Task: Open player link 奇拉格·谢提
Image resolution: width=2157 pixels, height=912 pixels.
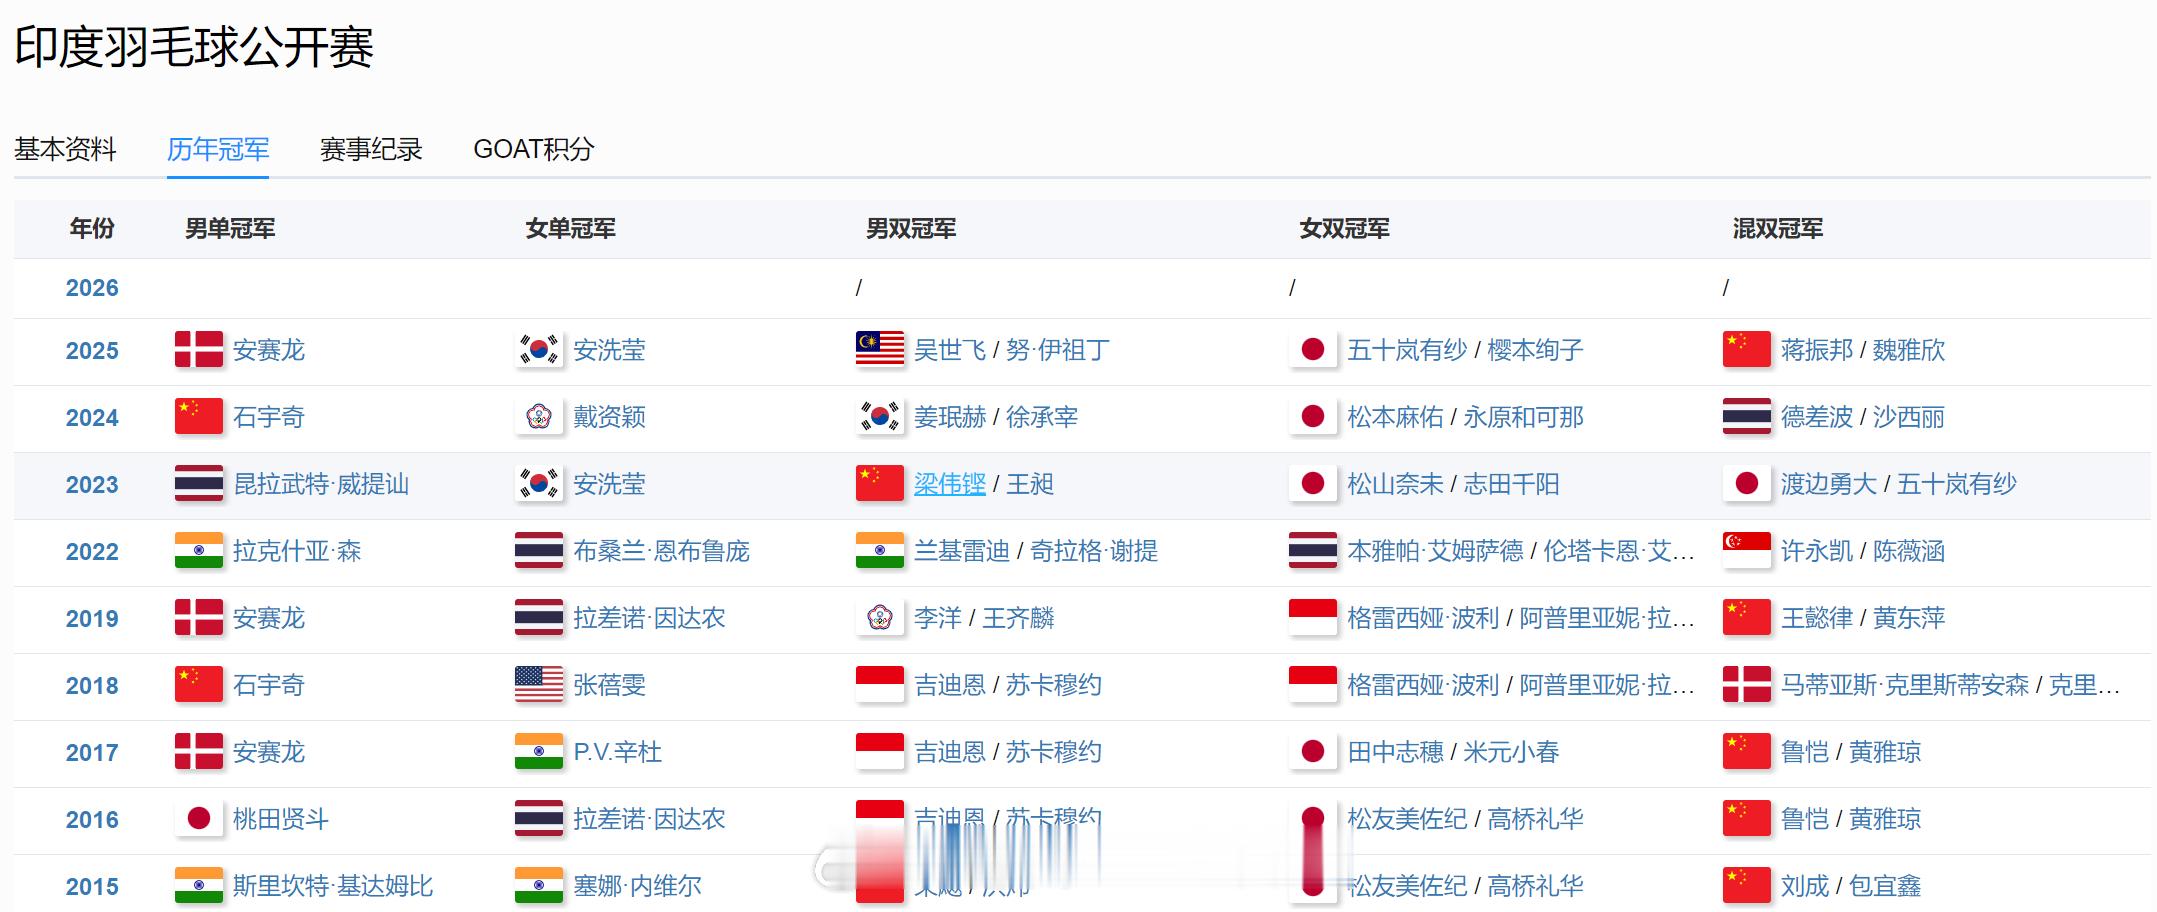Action: [x=1094, y=551]
